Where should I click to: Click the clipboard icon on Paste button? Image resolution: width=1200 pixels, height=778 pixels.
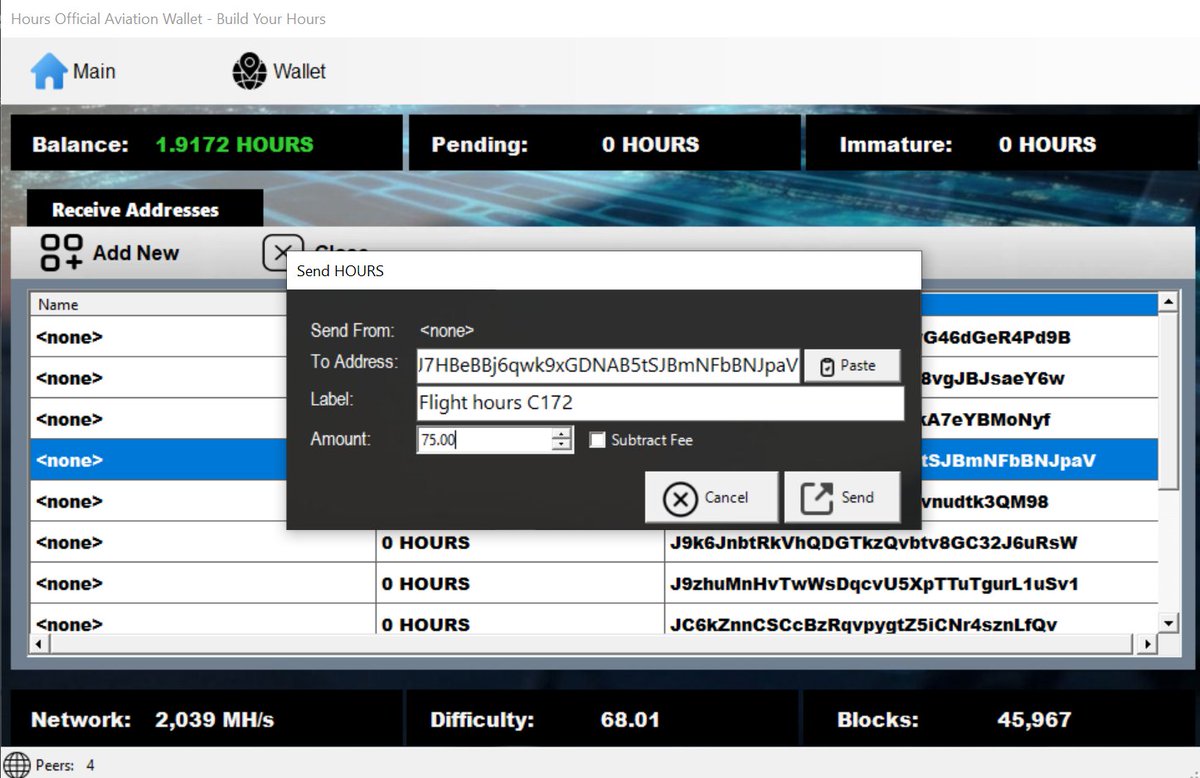click(827, 367)
